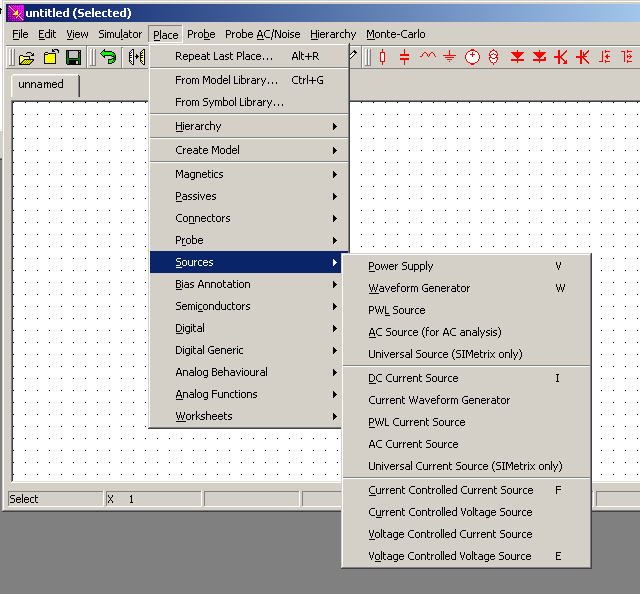Place a voltage source from the toolbar

(472, 57)
